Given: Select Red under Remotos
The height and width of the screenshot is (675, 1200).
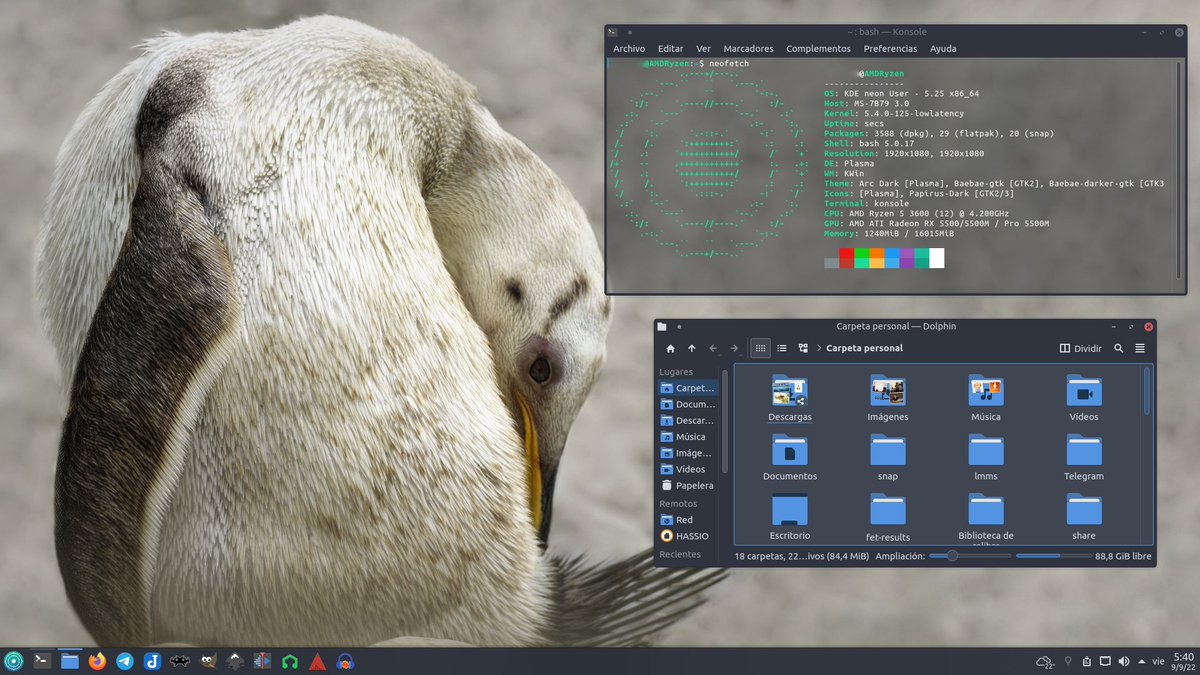Looking at the screenshot, I should 688,520.
